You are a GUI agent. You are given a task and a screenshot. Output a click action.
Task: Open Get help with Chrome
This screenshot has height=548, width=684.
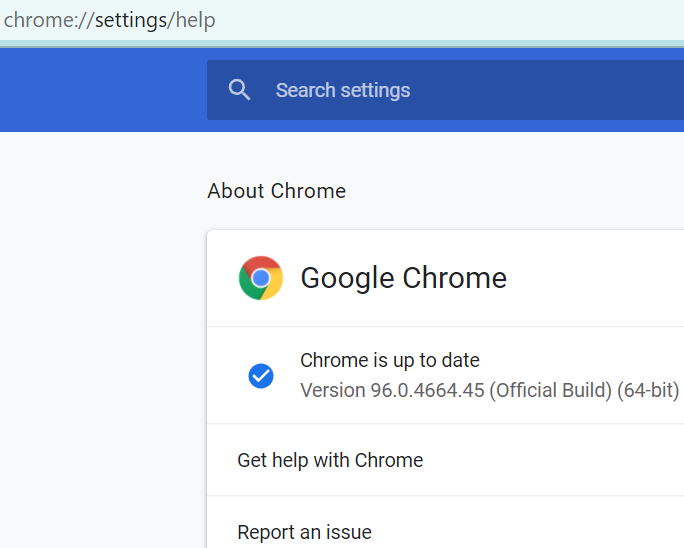point(330,460)
